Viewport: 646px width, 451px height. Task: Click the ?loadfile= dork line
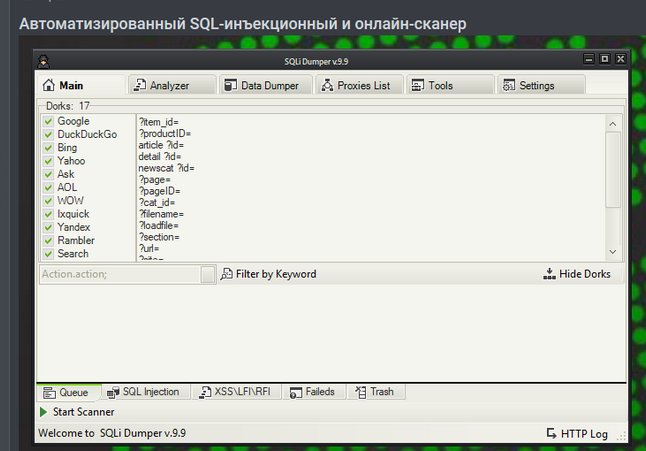(x=158, y=226)
